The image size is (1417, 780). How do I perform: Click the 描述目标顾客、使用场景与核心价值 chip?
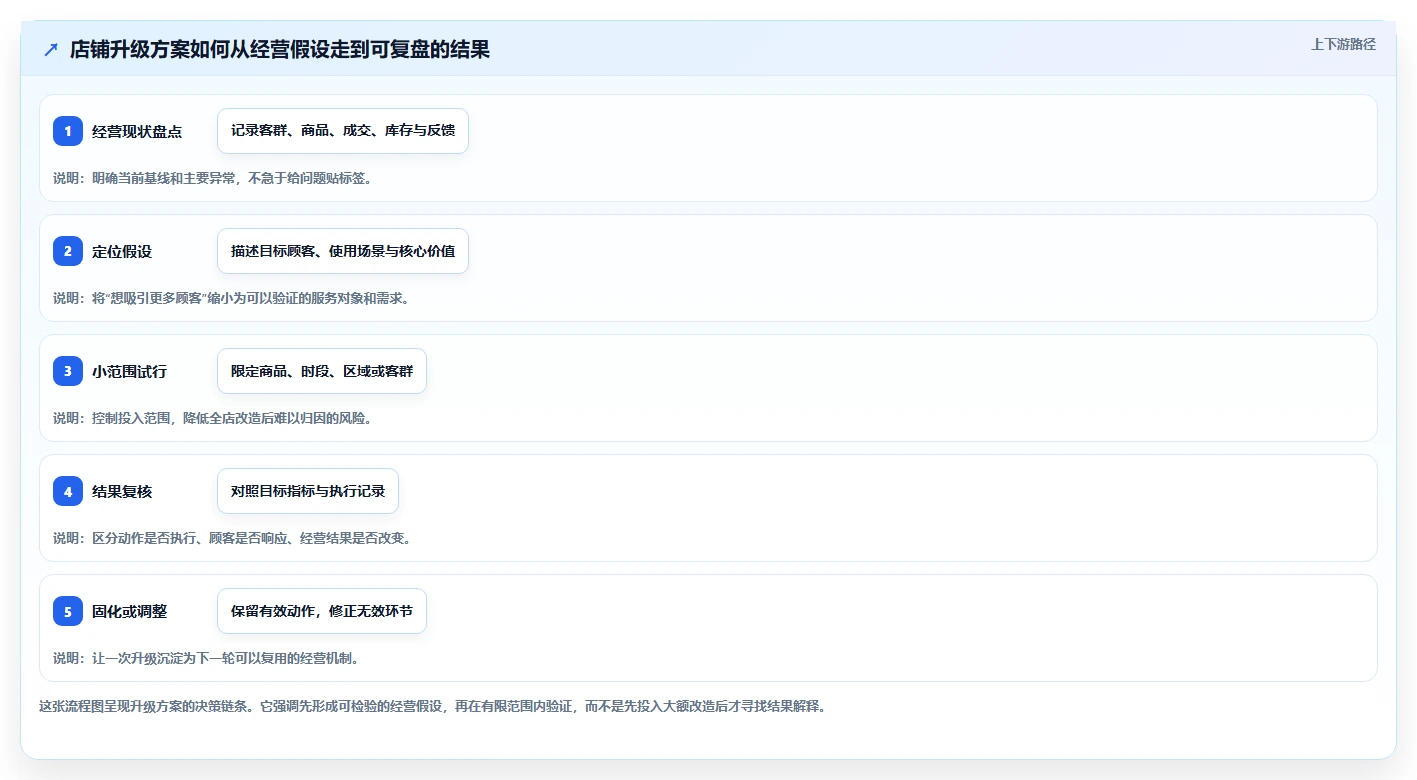point(343,251)
